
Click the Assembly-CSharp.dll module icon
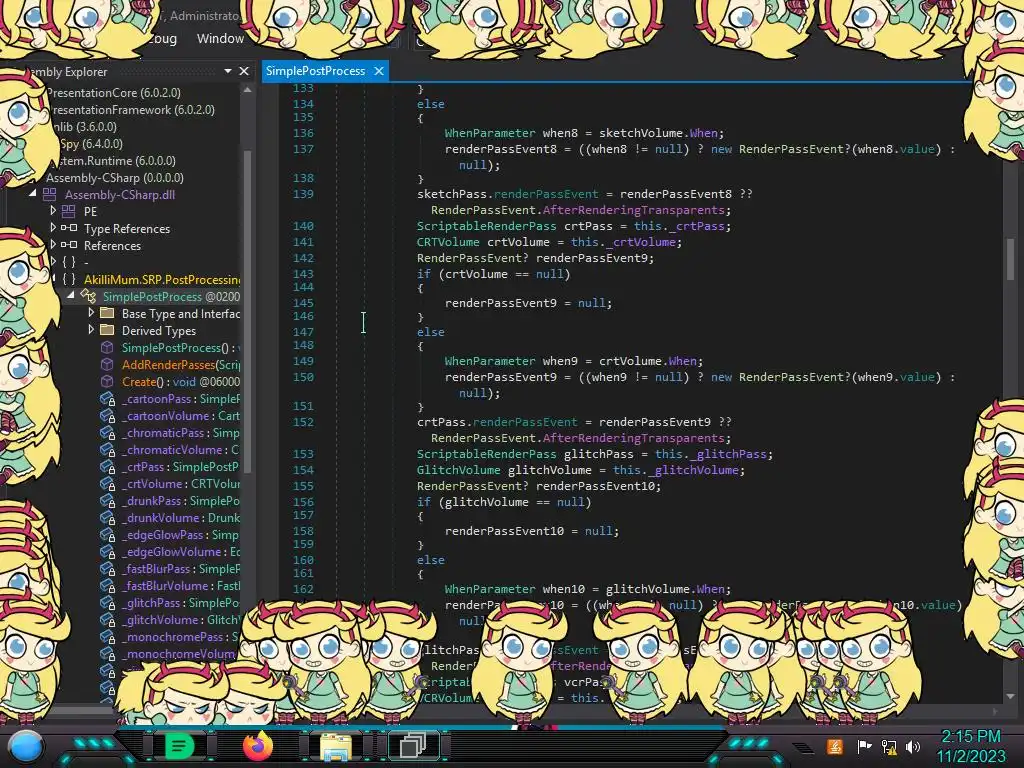(x=50, y=195)
